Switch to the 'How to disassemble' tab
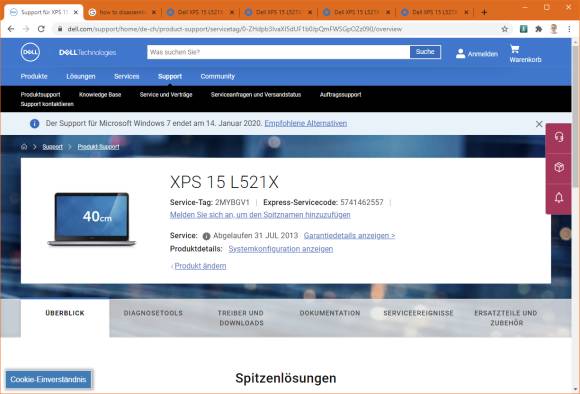580x394 pixels. [x=122, y=12]
